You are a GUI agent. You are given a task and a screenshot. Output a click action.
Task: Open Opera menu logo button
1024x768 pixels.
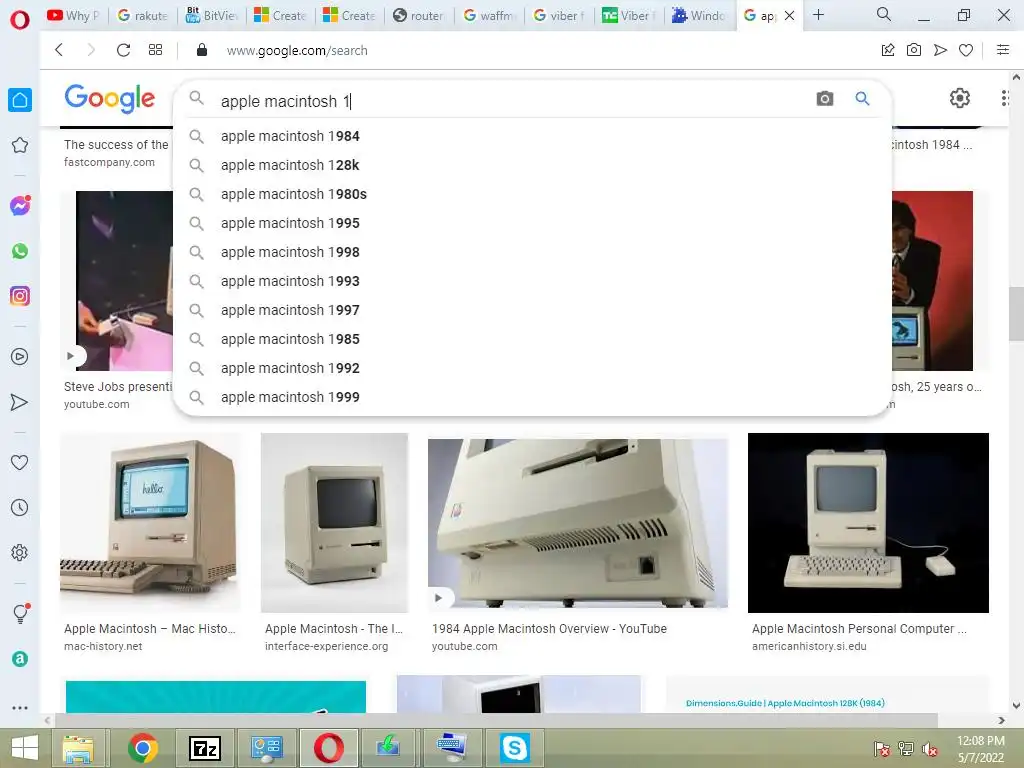(20, 20)
